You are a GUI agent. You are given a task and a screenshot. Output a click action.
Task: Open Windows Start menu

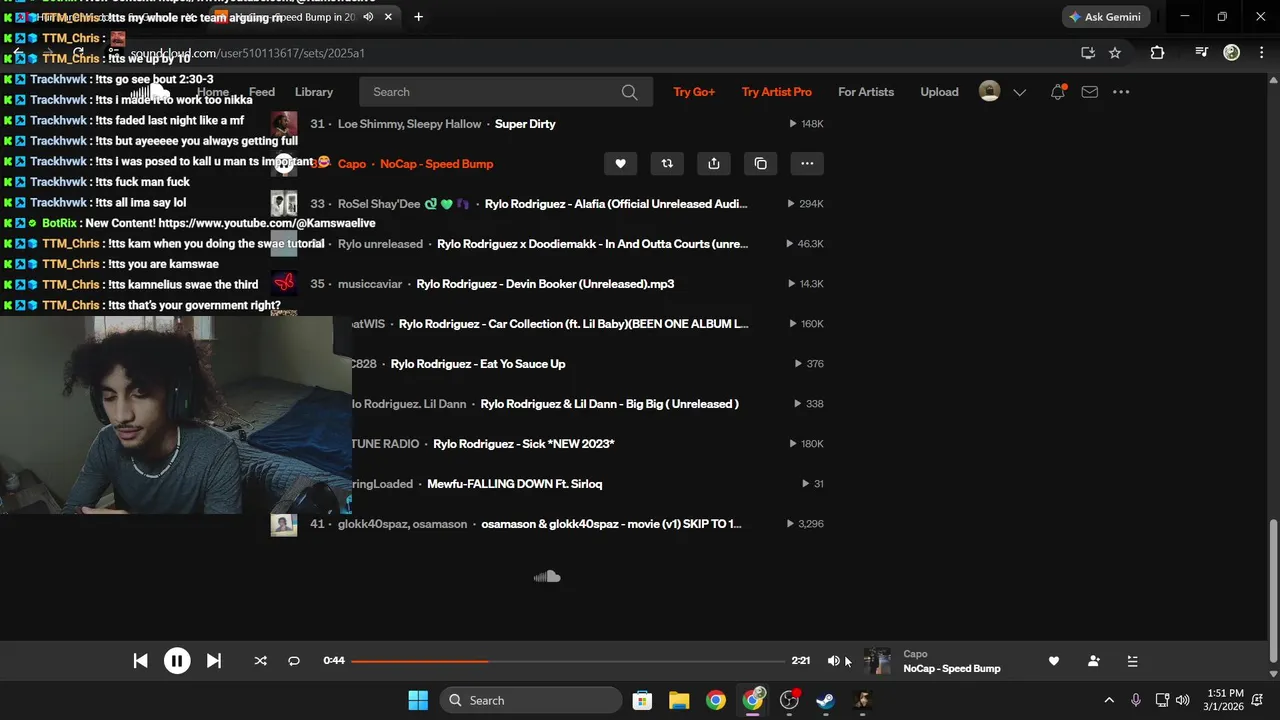[x=418, y=700]
